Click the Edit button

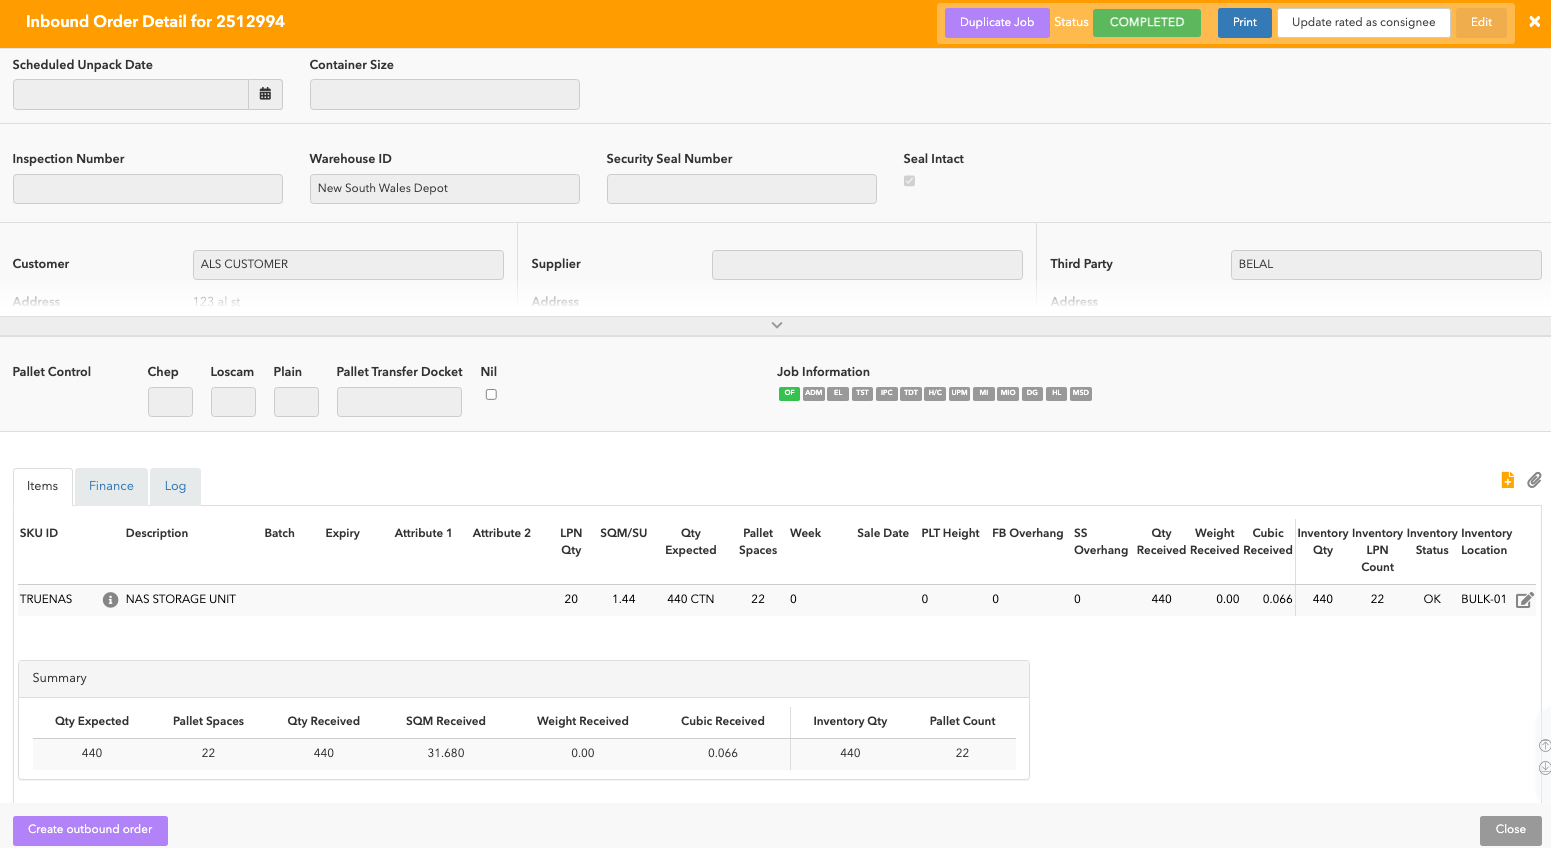1481,22
